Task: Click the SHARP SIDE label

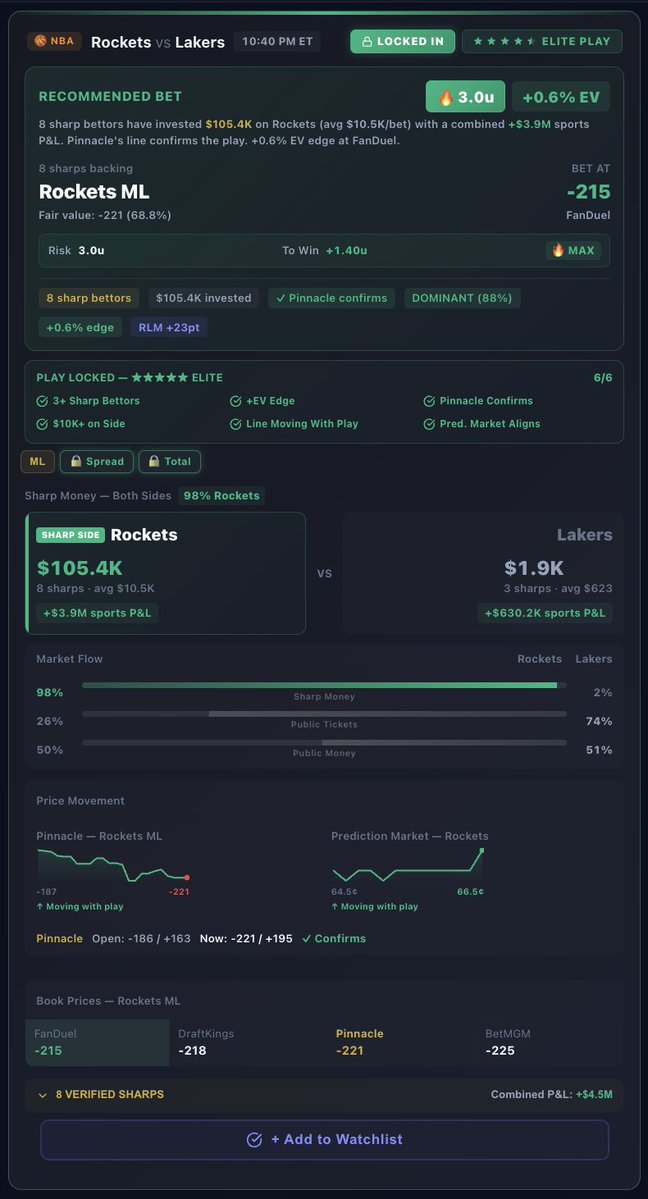Action: click(x=70, y=535)
